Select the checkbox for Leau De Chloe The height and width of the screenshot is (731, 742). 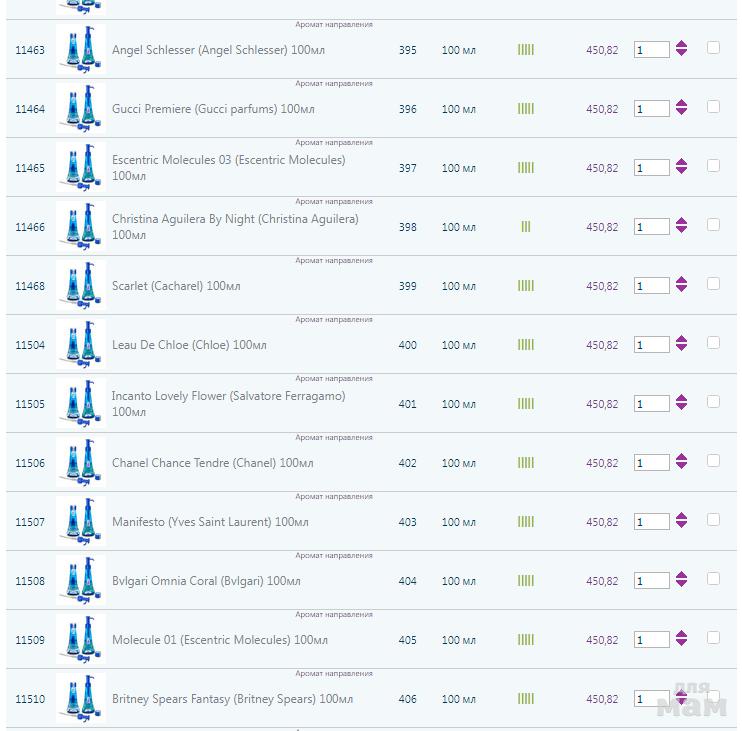tap(713, 342)
